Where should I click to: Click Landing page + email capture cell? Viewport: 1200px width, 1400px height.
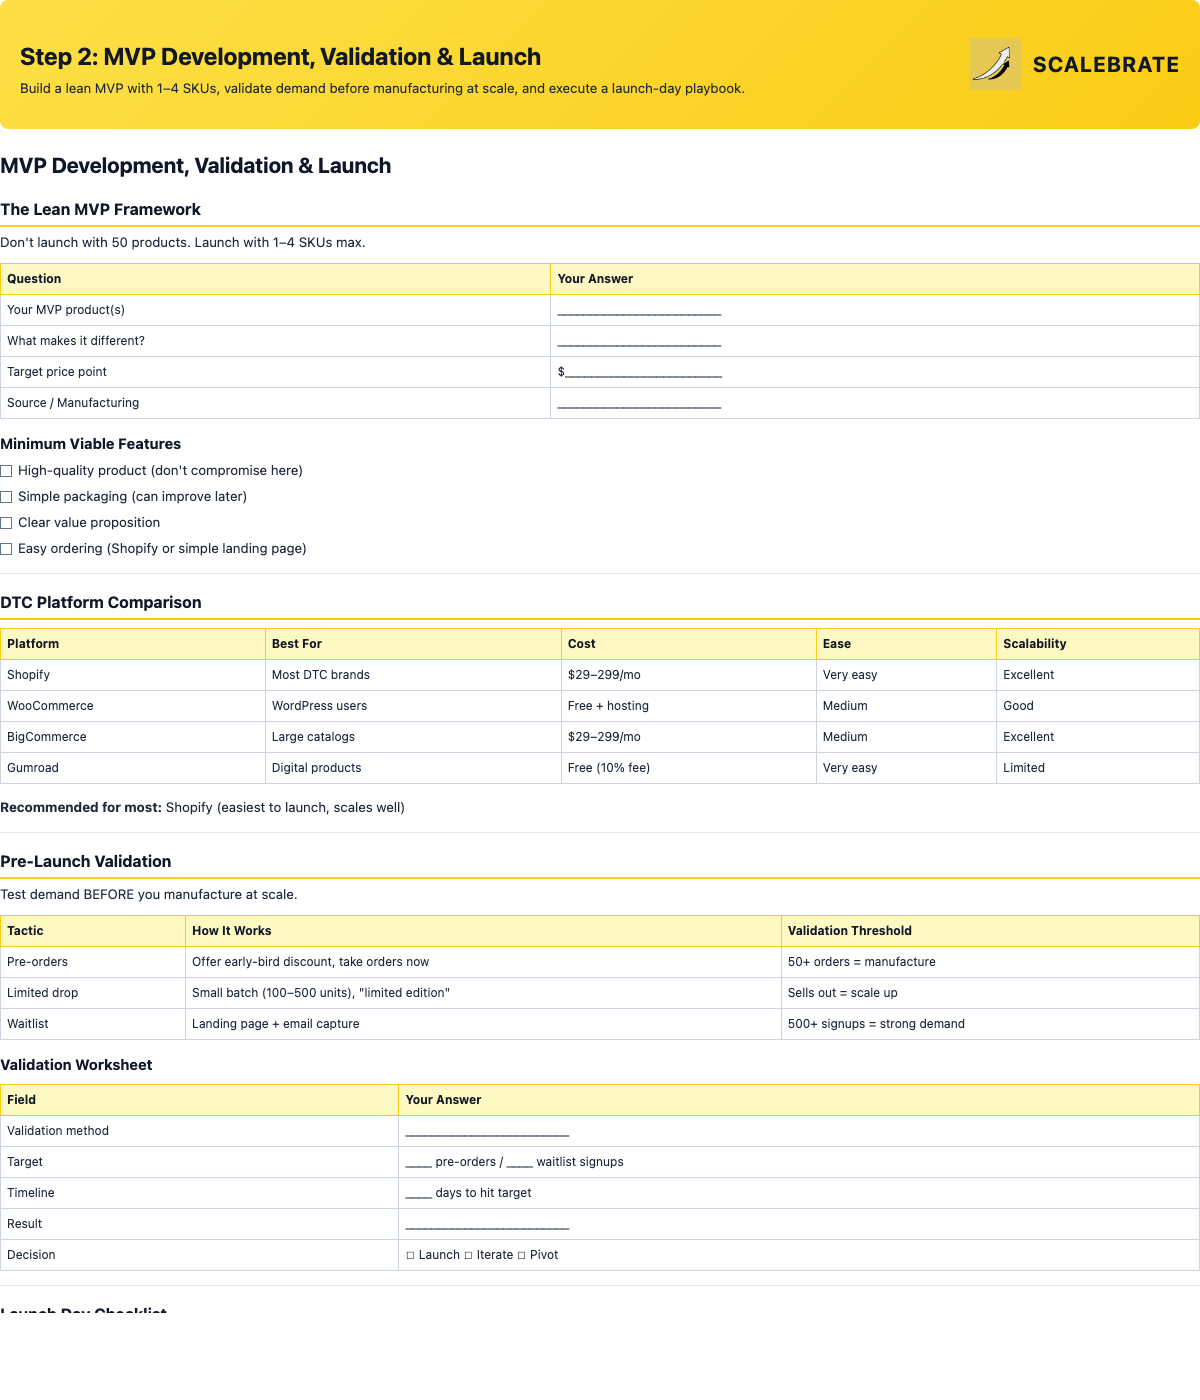pyautogui.click(x=483, y=1024)
